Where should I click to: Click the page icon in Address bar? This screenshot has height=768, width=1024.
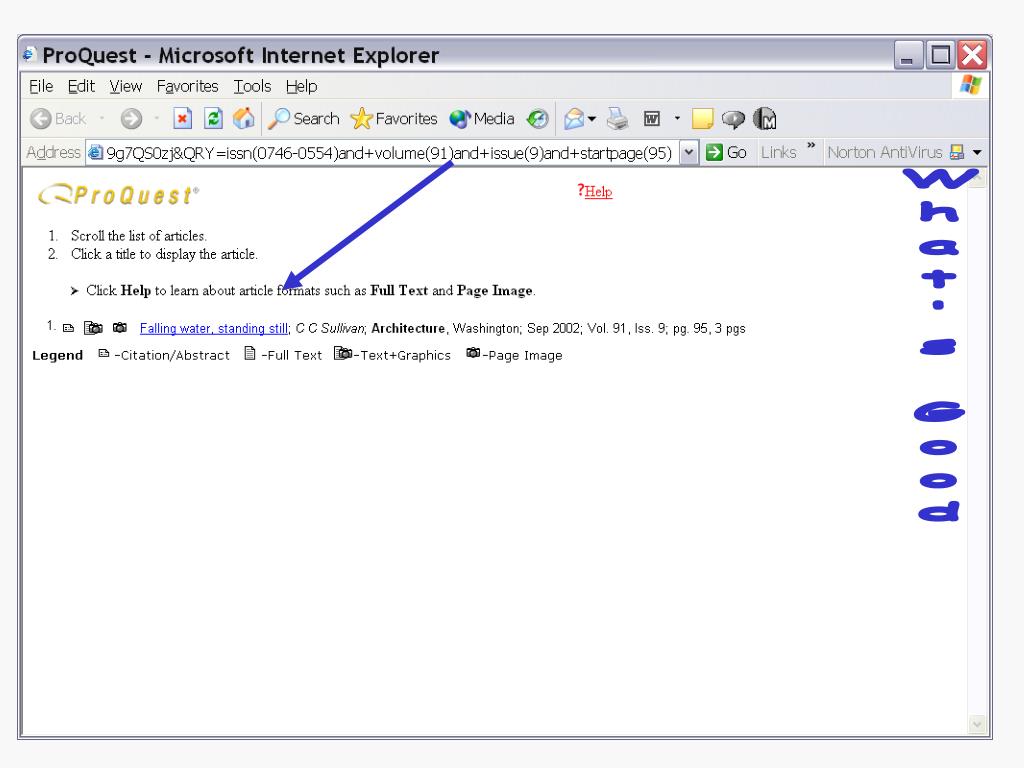(95, 152)
